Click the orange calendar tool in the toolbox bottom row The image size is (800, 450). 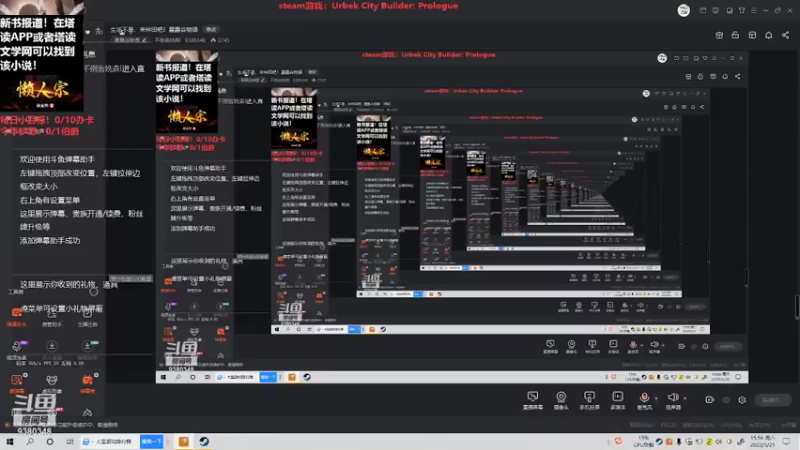point(88,383)
